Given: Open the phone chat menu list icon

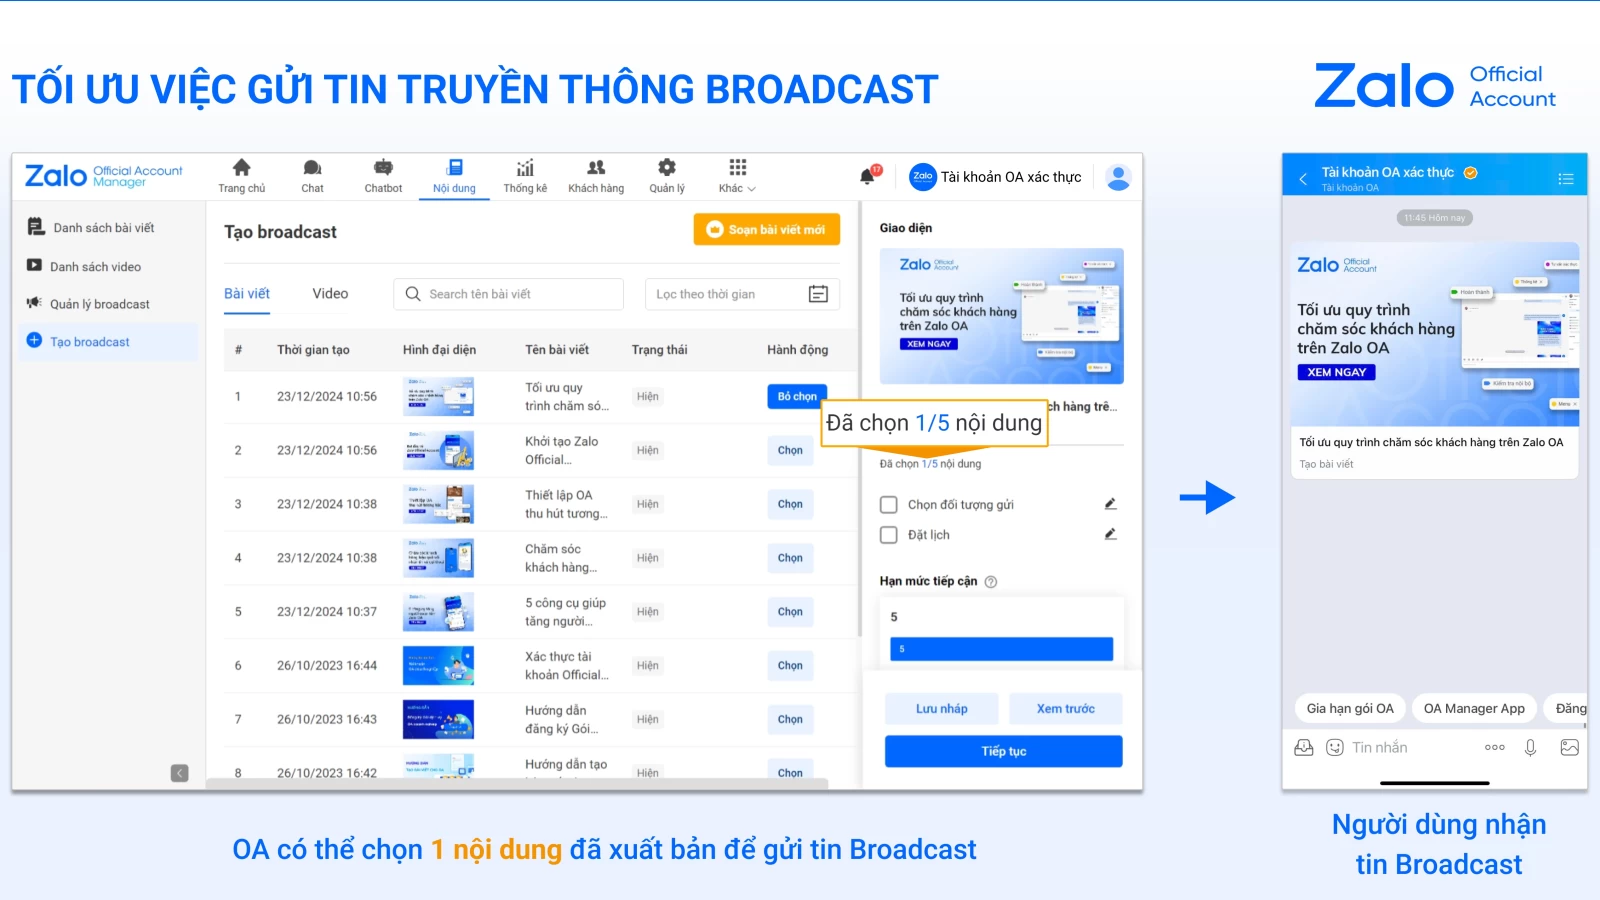Looking at the screenshot, I should tap(1566, 179).
